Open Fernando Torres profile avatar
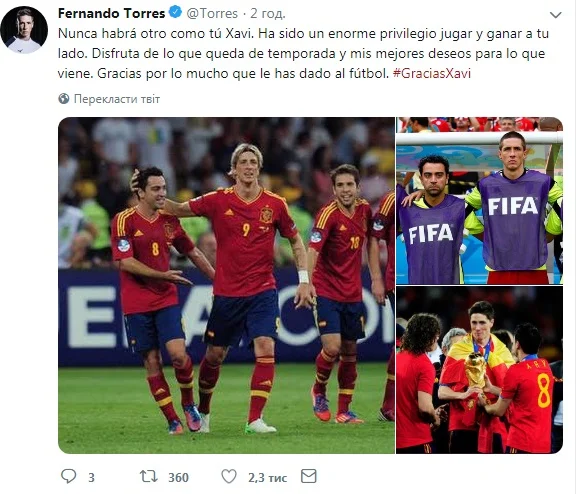The image size is (576, 494). [x=24, y=30]
